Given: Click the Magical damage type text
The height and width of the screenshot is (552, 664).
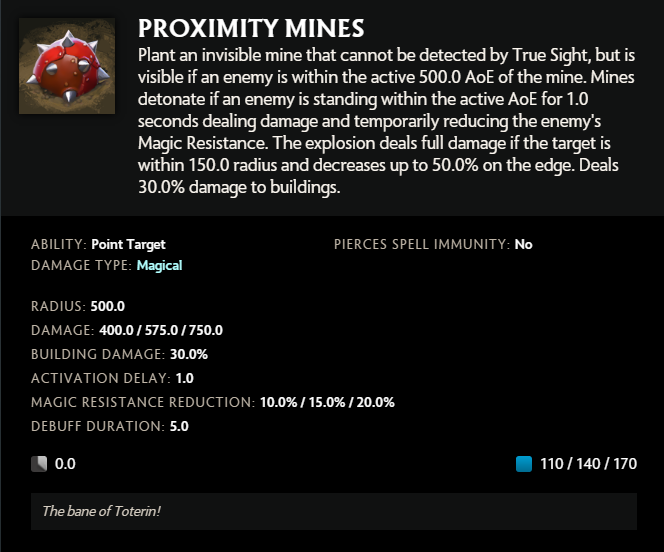Looking at the screenshot, I should click(x=160, y=265).
